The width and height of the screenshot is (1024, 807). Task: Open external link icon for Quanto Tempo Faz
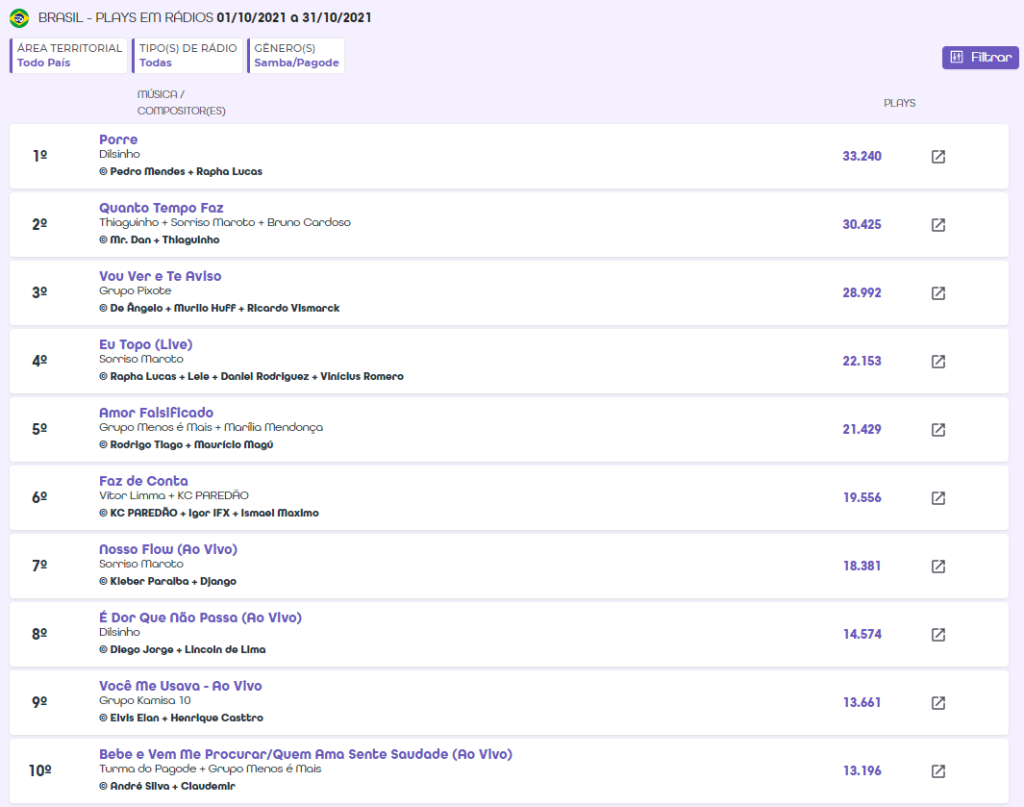(x=938, y=225)
